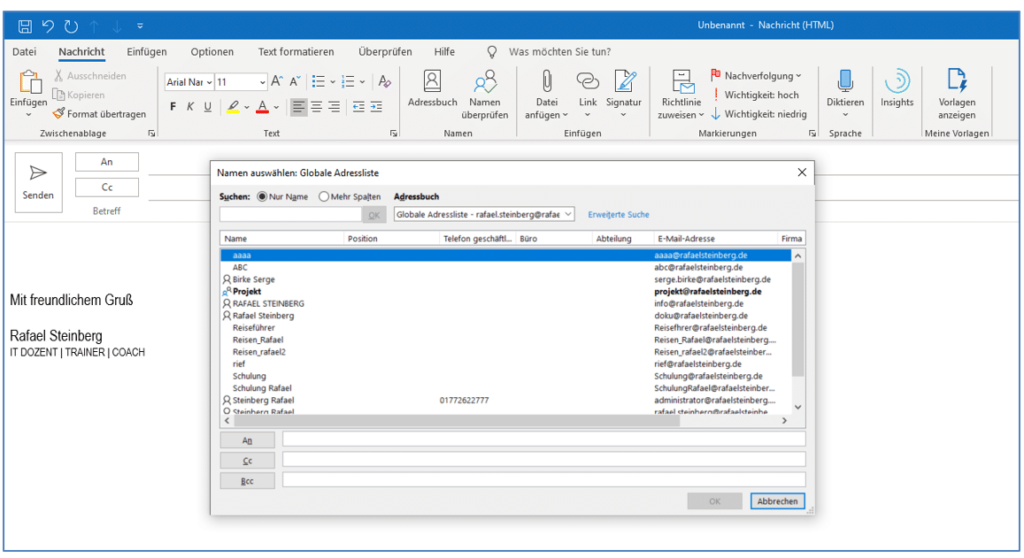
Task: Close the Namen auswählen dialog
Action: point(801,172)
